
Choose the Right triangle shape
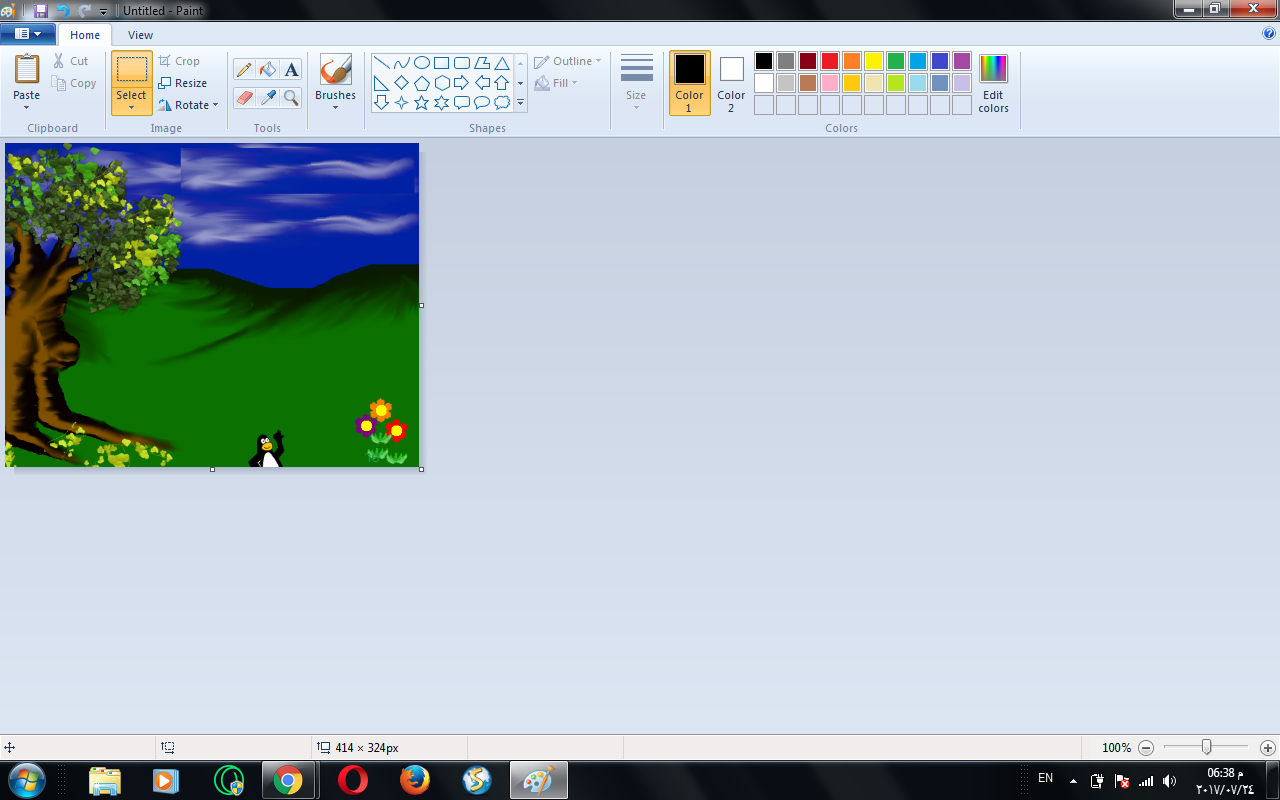381,83
